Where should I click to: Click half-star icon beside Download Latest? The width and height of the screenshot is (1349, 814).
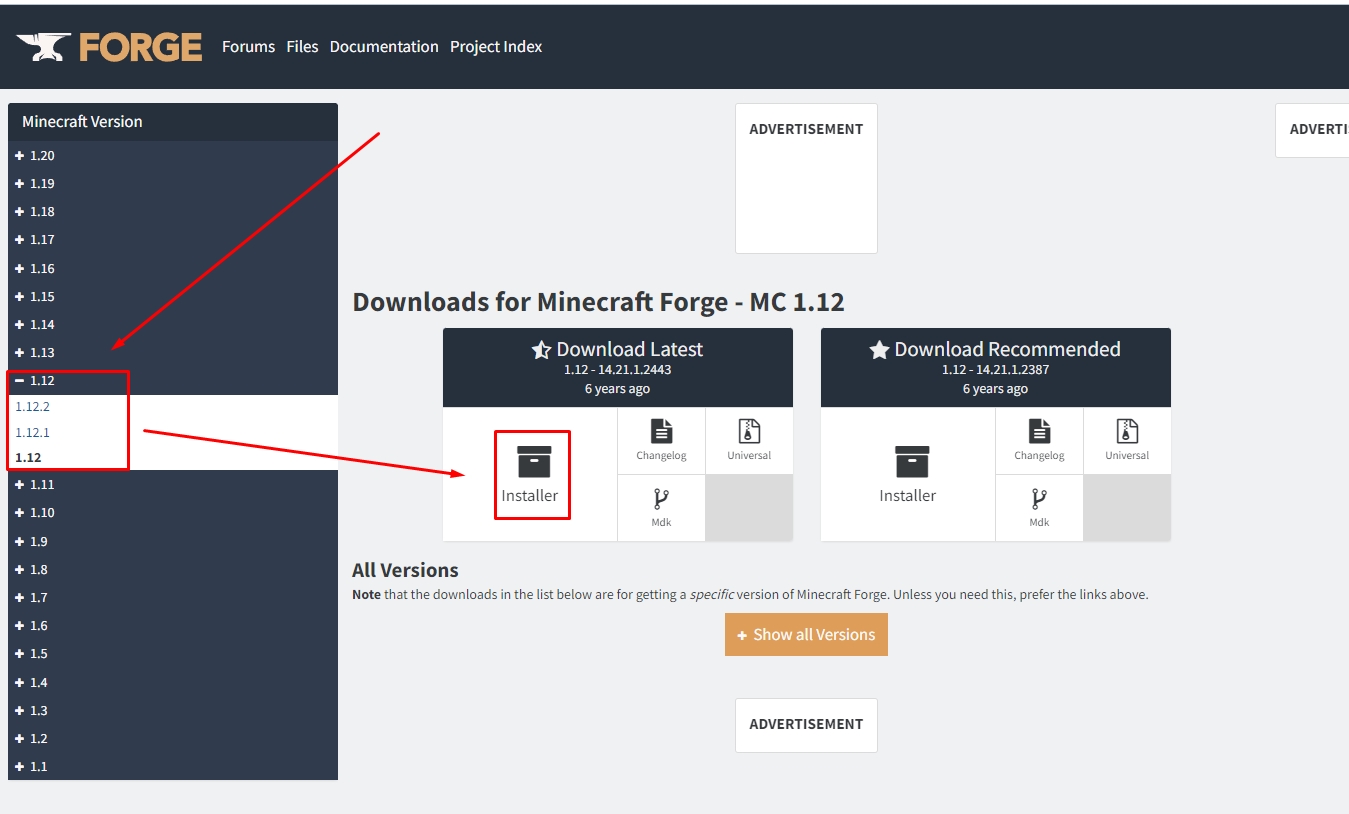click(x=541, y=350)
